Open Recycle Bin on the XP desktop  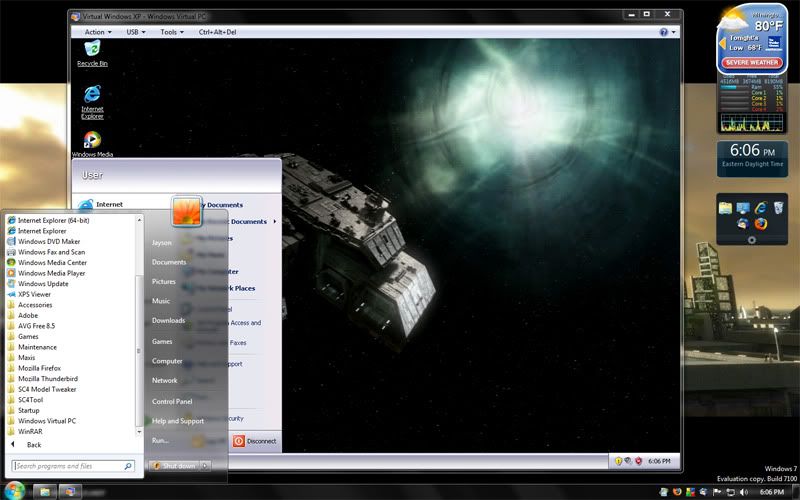(92, 53)
